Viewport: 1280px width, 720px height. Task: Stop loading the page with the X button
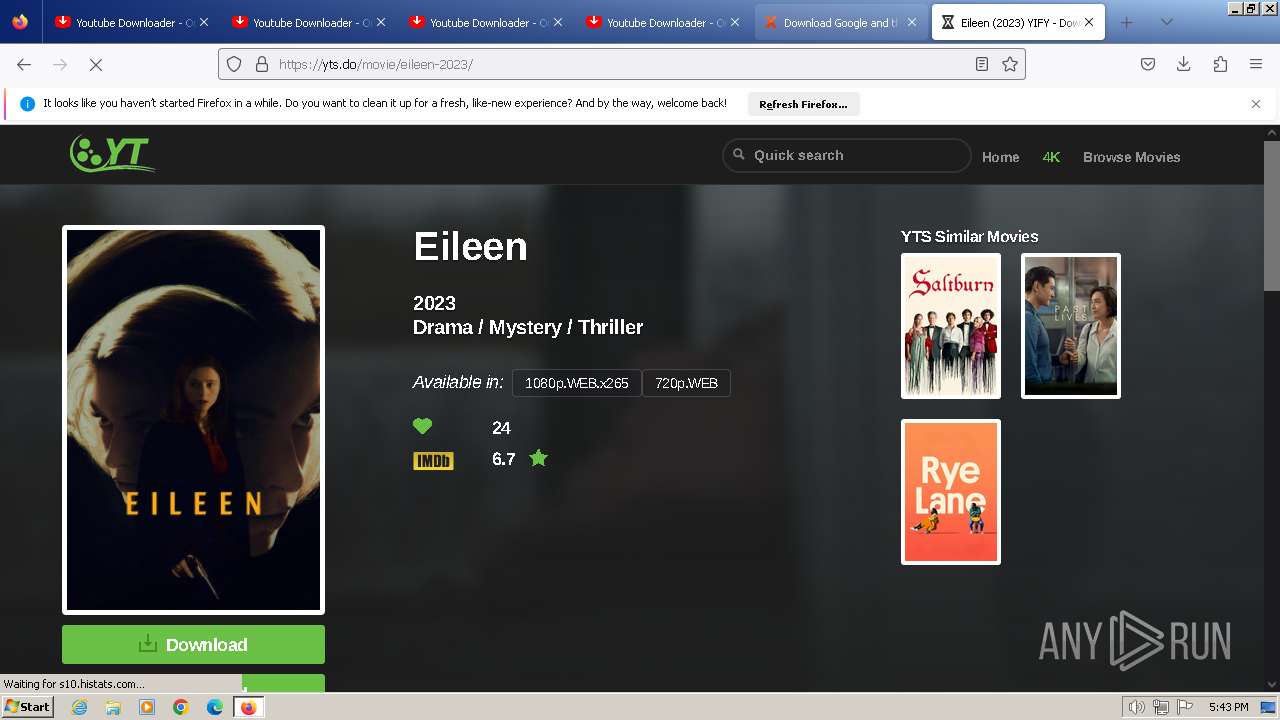(96, 64)
